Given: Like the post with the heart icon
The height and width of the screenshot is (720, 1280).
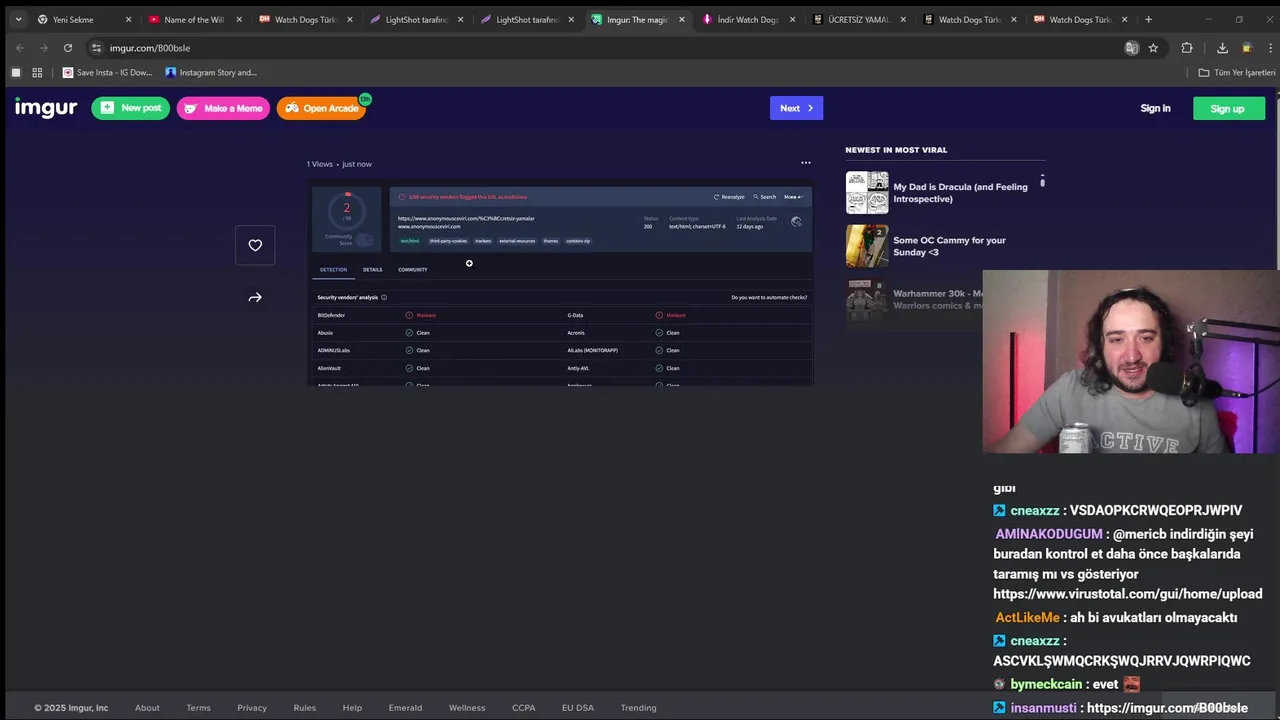Looking at the screenshot, I should 255,245.
